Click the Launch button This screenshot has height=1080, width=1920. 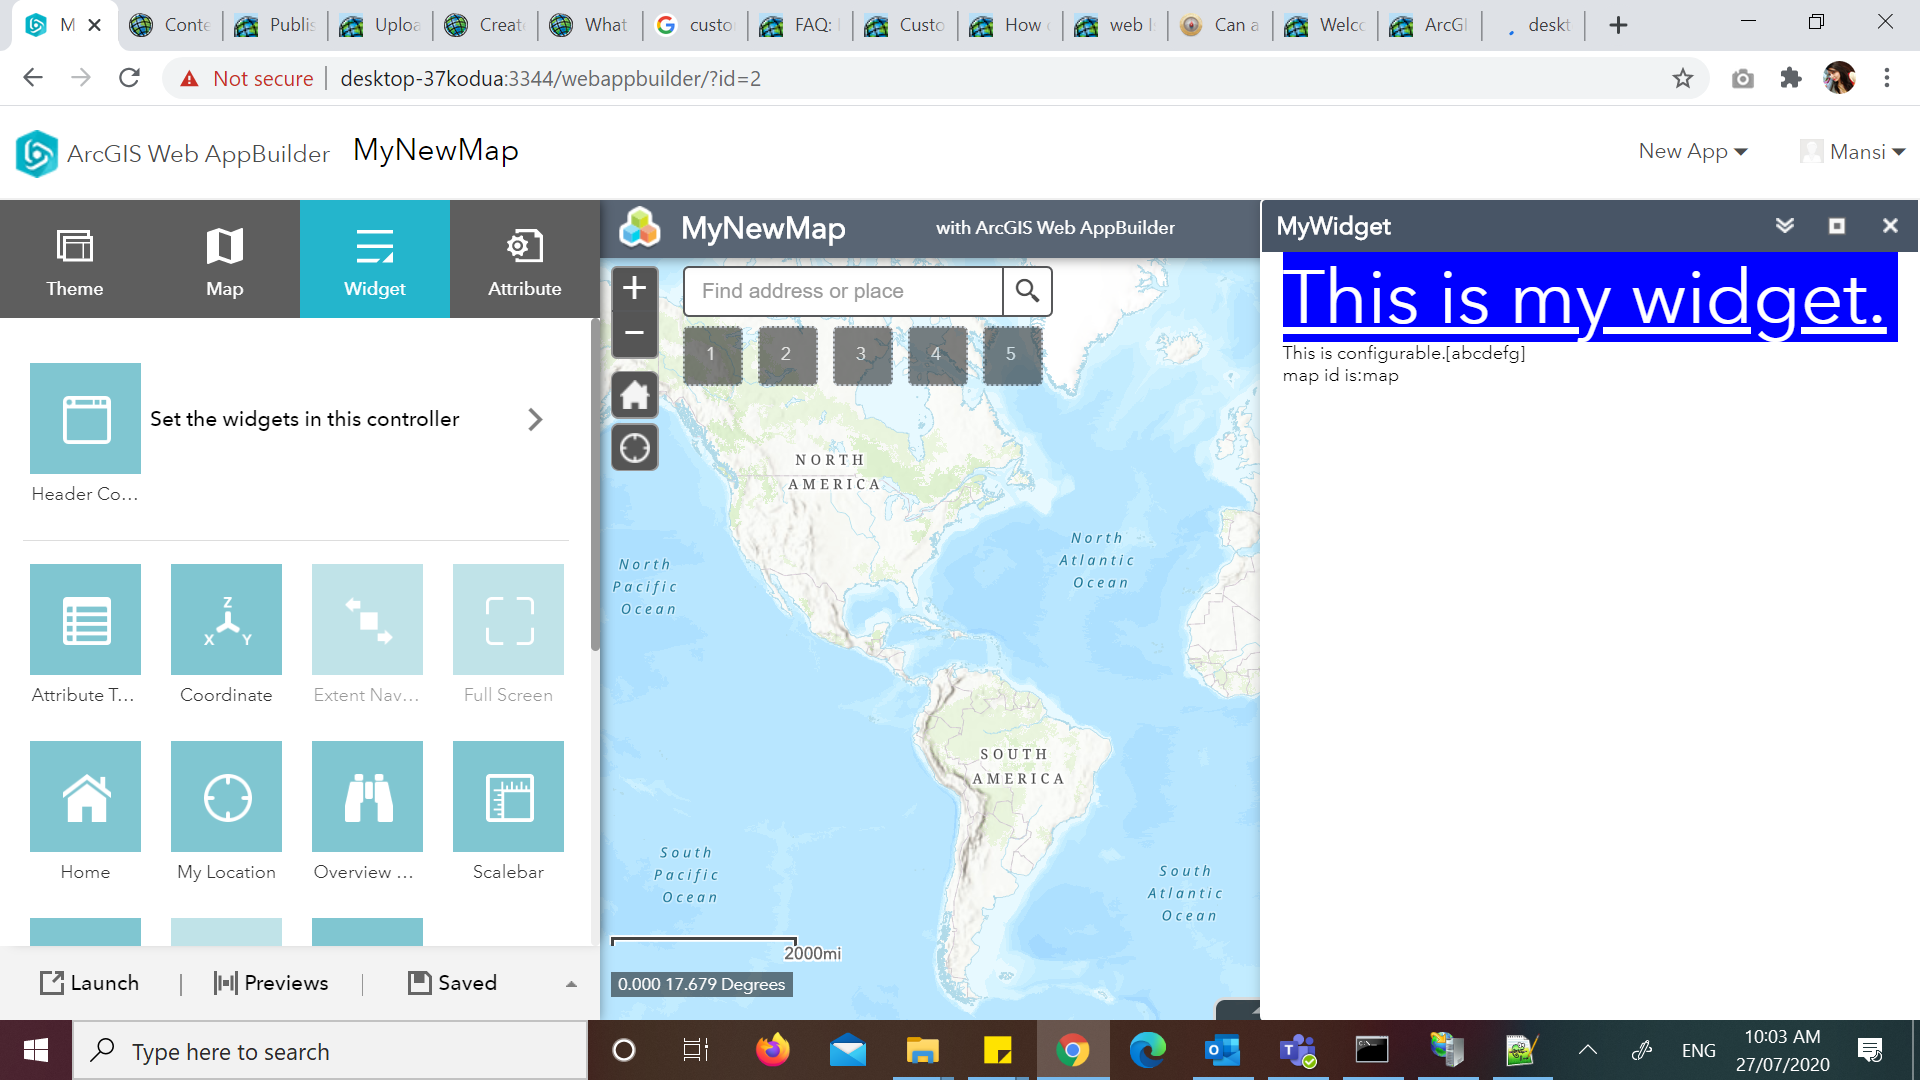pyautogui.click(x=90, y=983)
